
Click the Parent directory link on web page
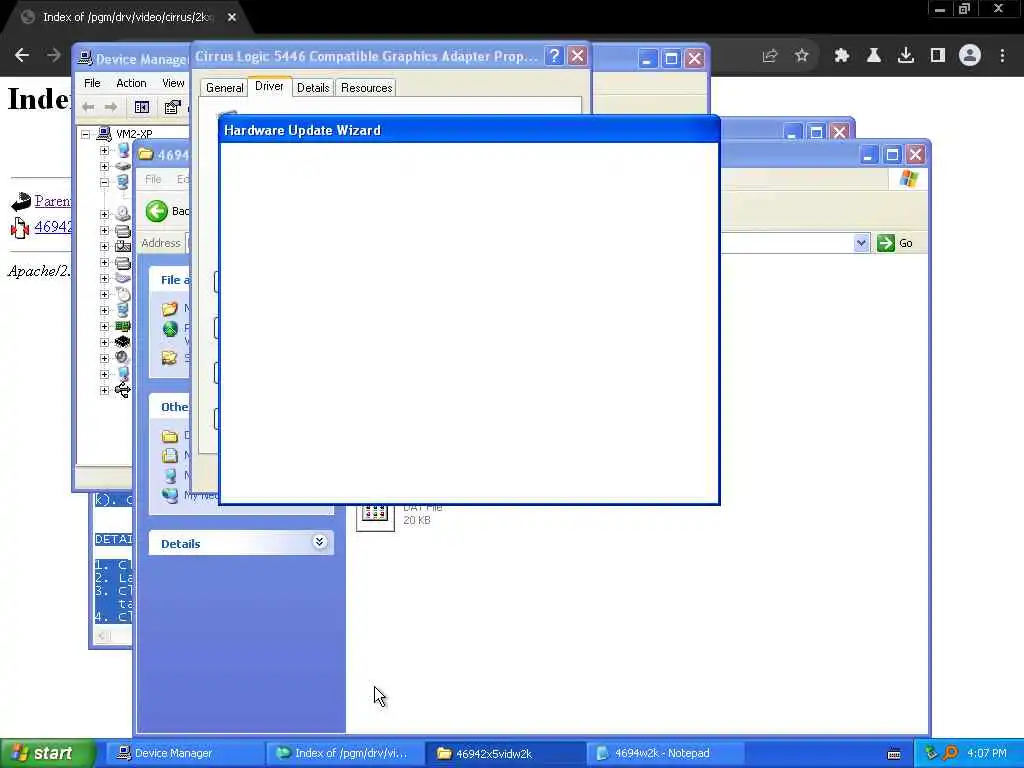(52, 201)
